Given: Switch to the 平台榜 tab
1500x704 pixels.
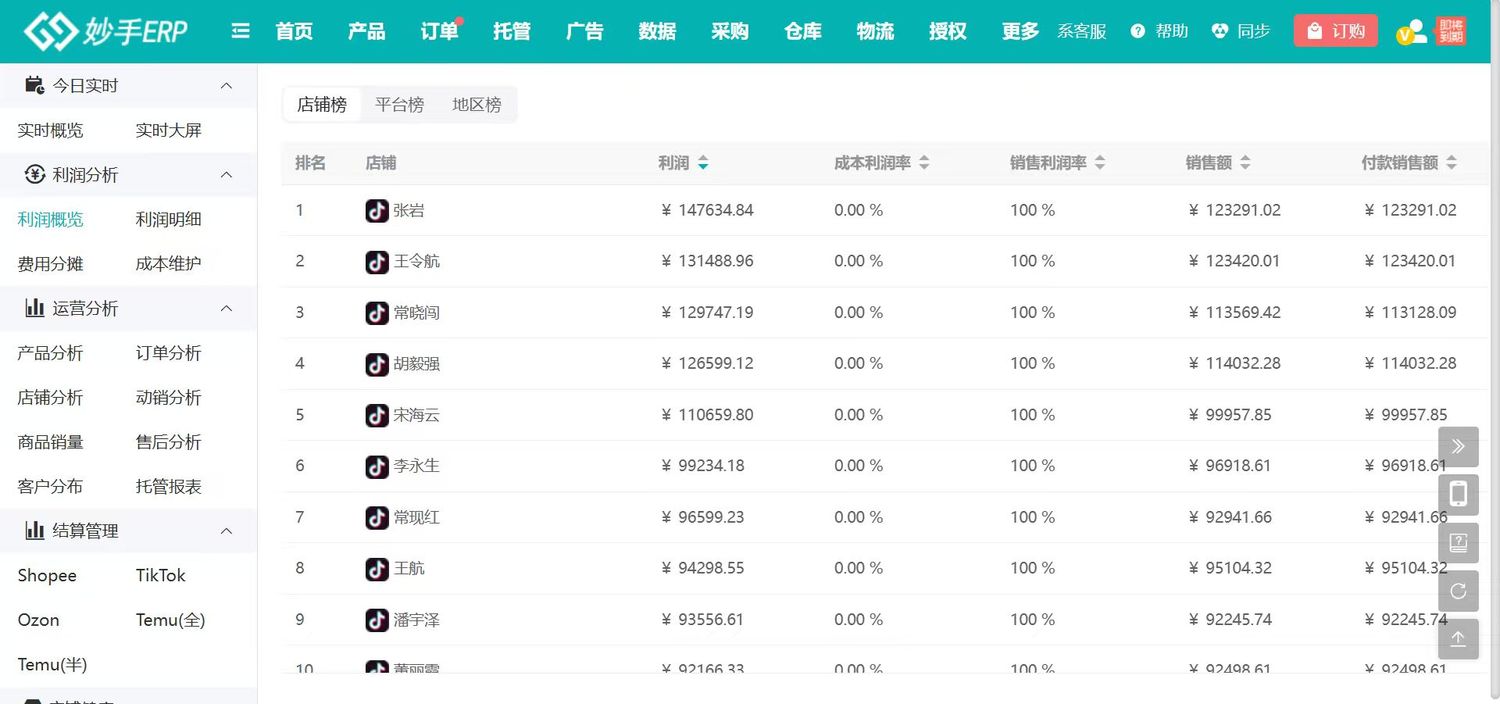Looking at the screenshot, I should (399, 105).
